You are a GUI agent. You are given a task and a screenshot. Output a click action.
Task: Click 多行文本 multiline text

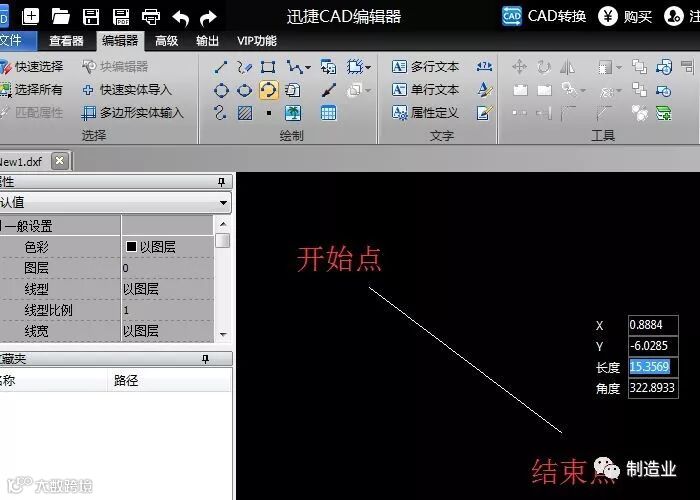425,67
